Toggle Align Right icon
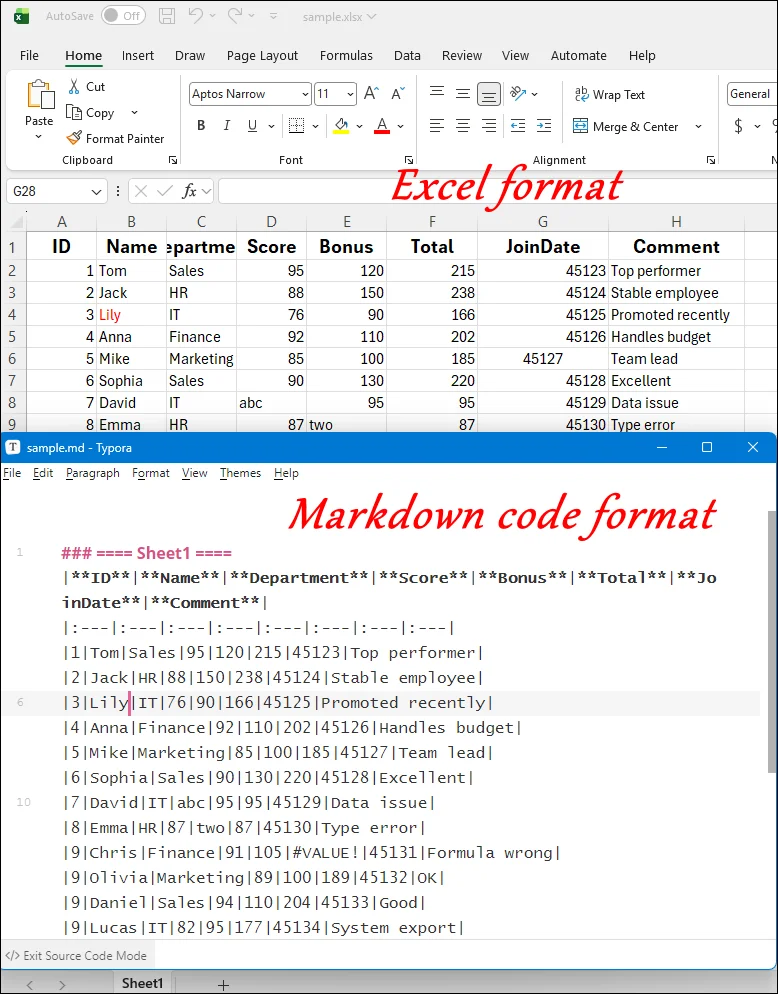This screenshot has width=778, height=994. (x=489, y=126)
